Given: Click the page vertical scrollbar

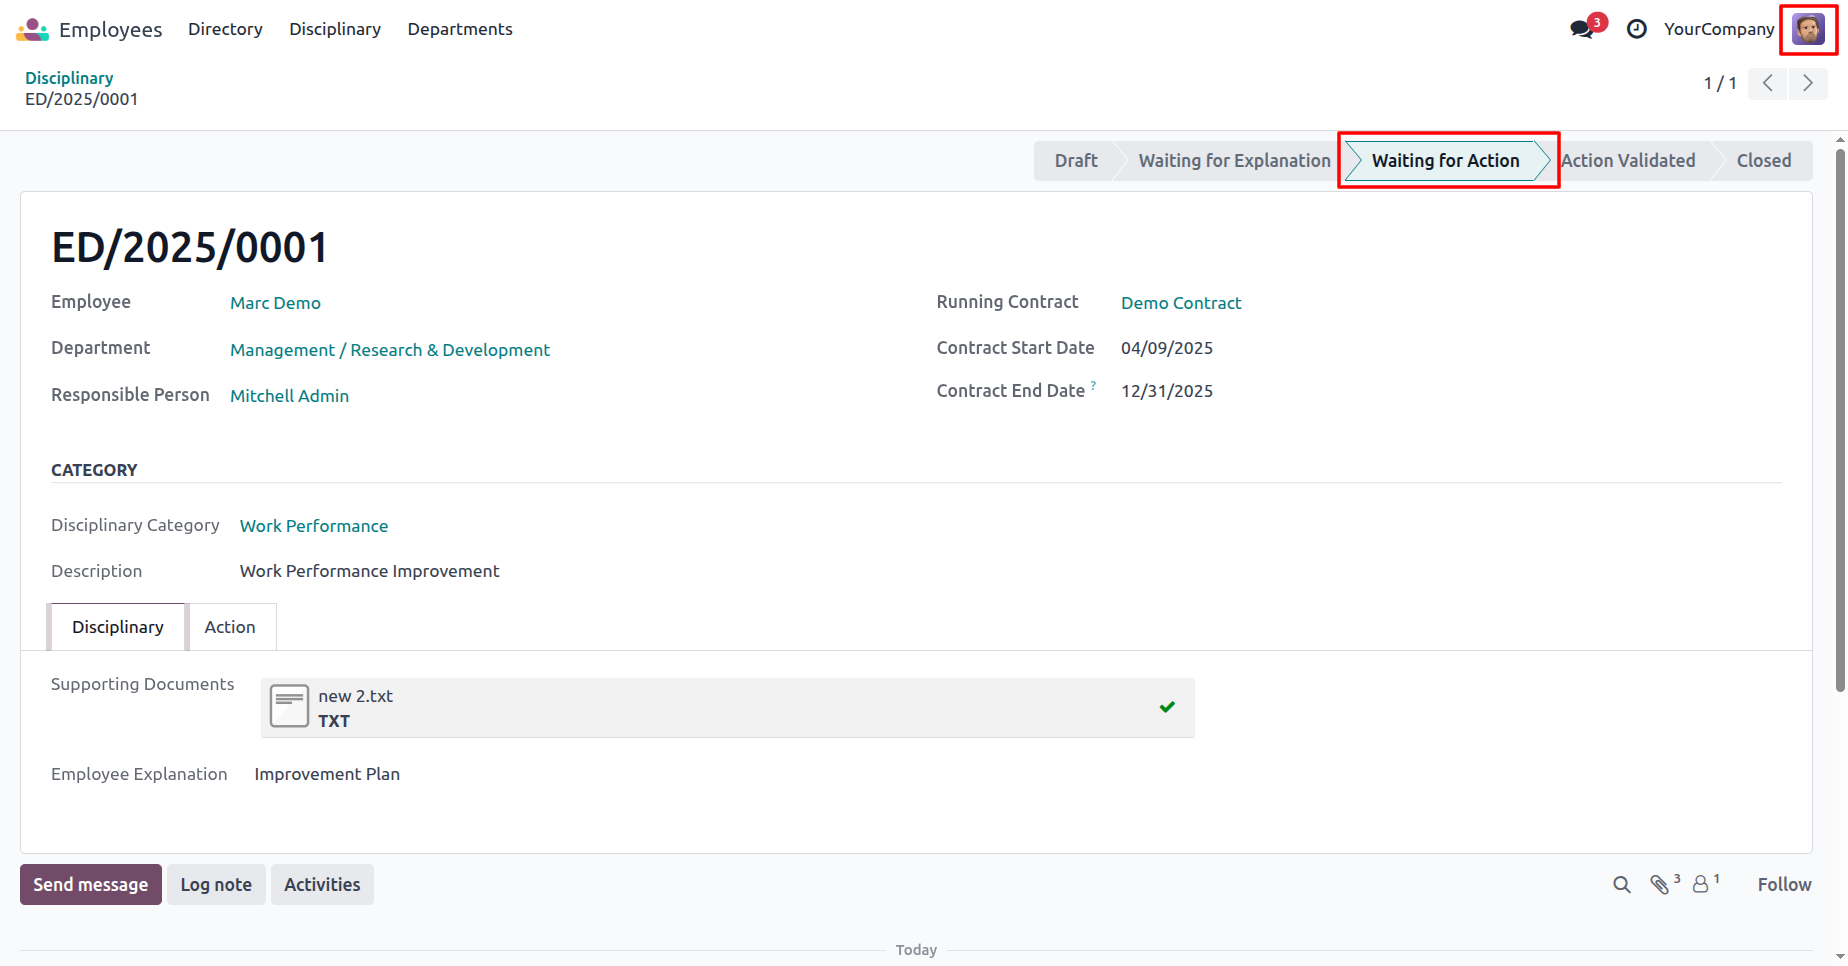Looking at the screenshot, I should tap(1840, 420).
